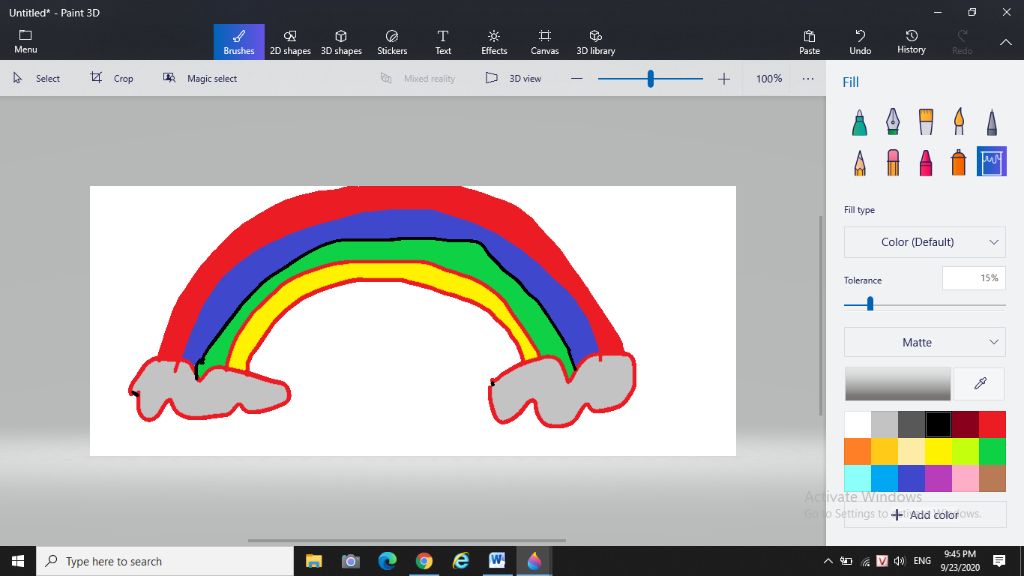Open the Canvas tab

545,42
